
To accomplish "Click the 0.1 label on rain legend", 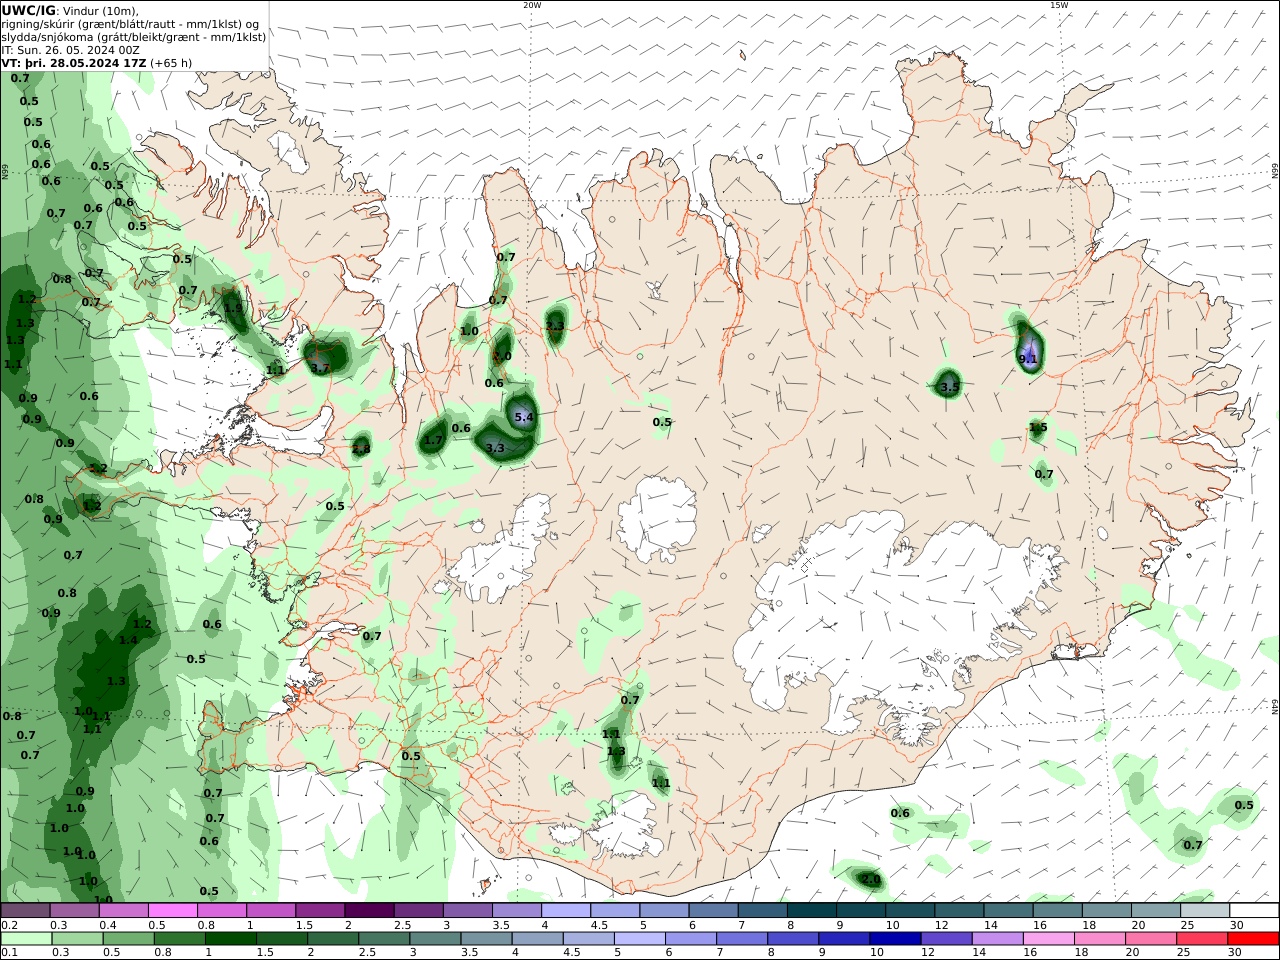I will [9, 952].
